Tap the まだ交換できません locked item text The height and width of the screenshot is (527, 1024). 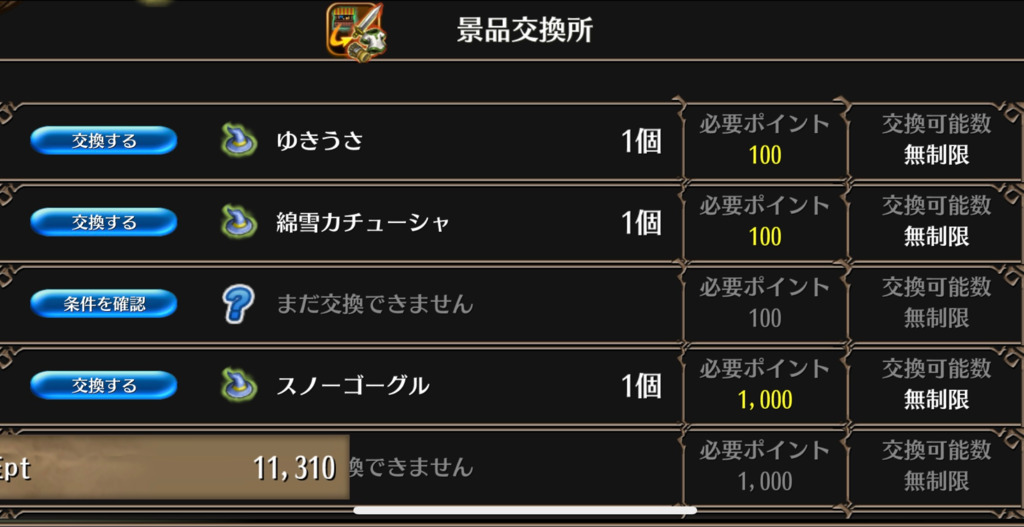(375, 304)
